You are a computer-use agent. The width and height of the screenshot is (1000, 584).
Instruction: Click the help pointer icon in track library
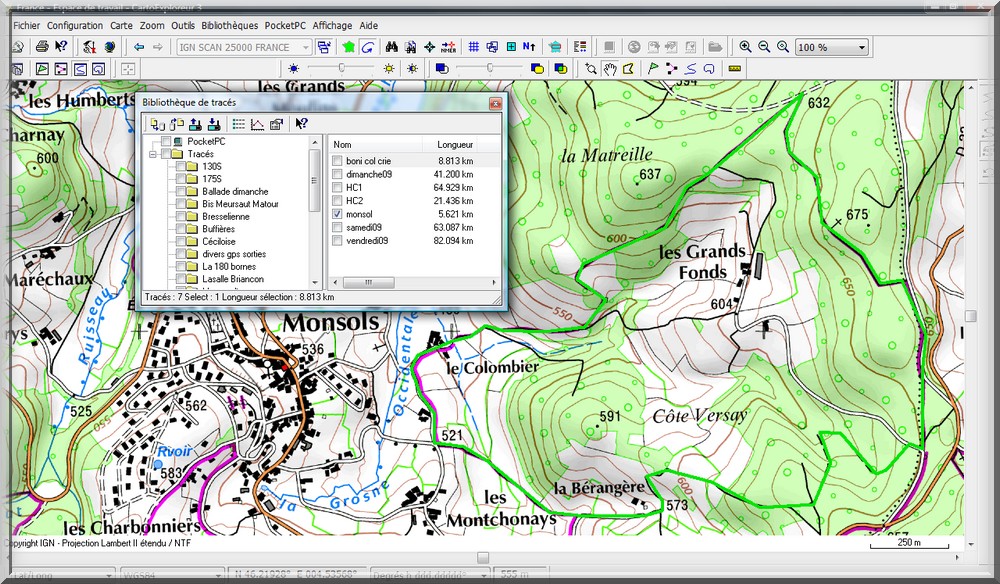coord(302,124)
